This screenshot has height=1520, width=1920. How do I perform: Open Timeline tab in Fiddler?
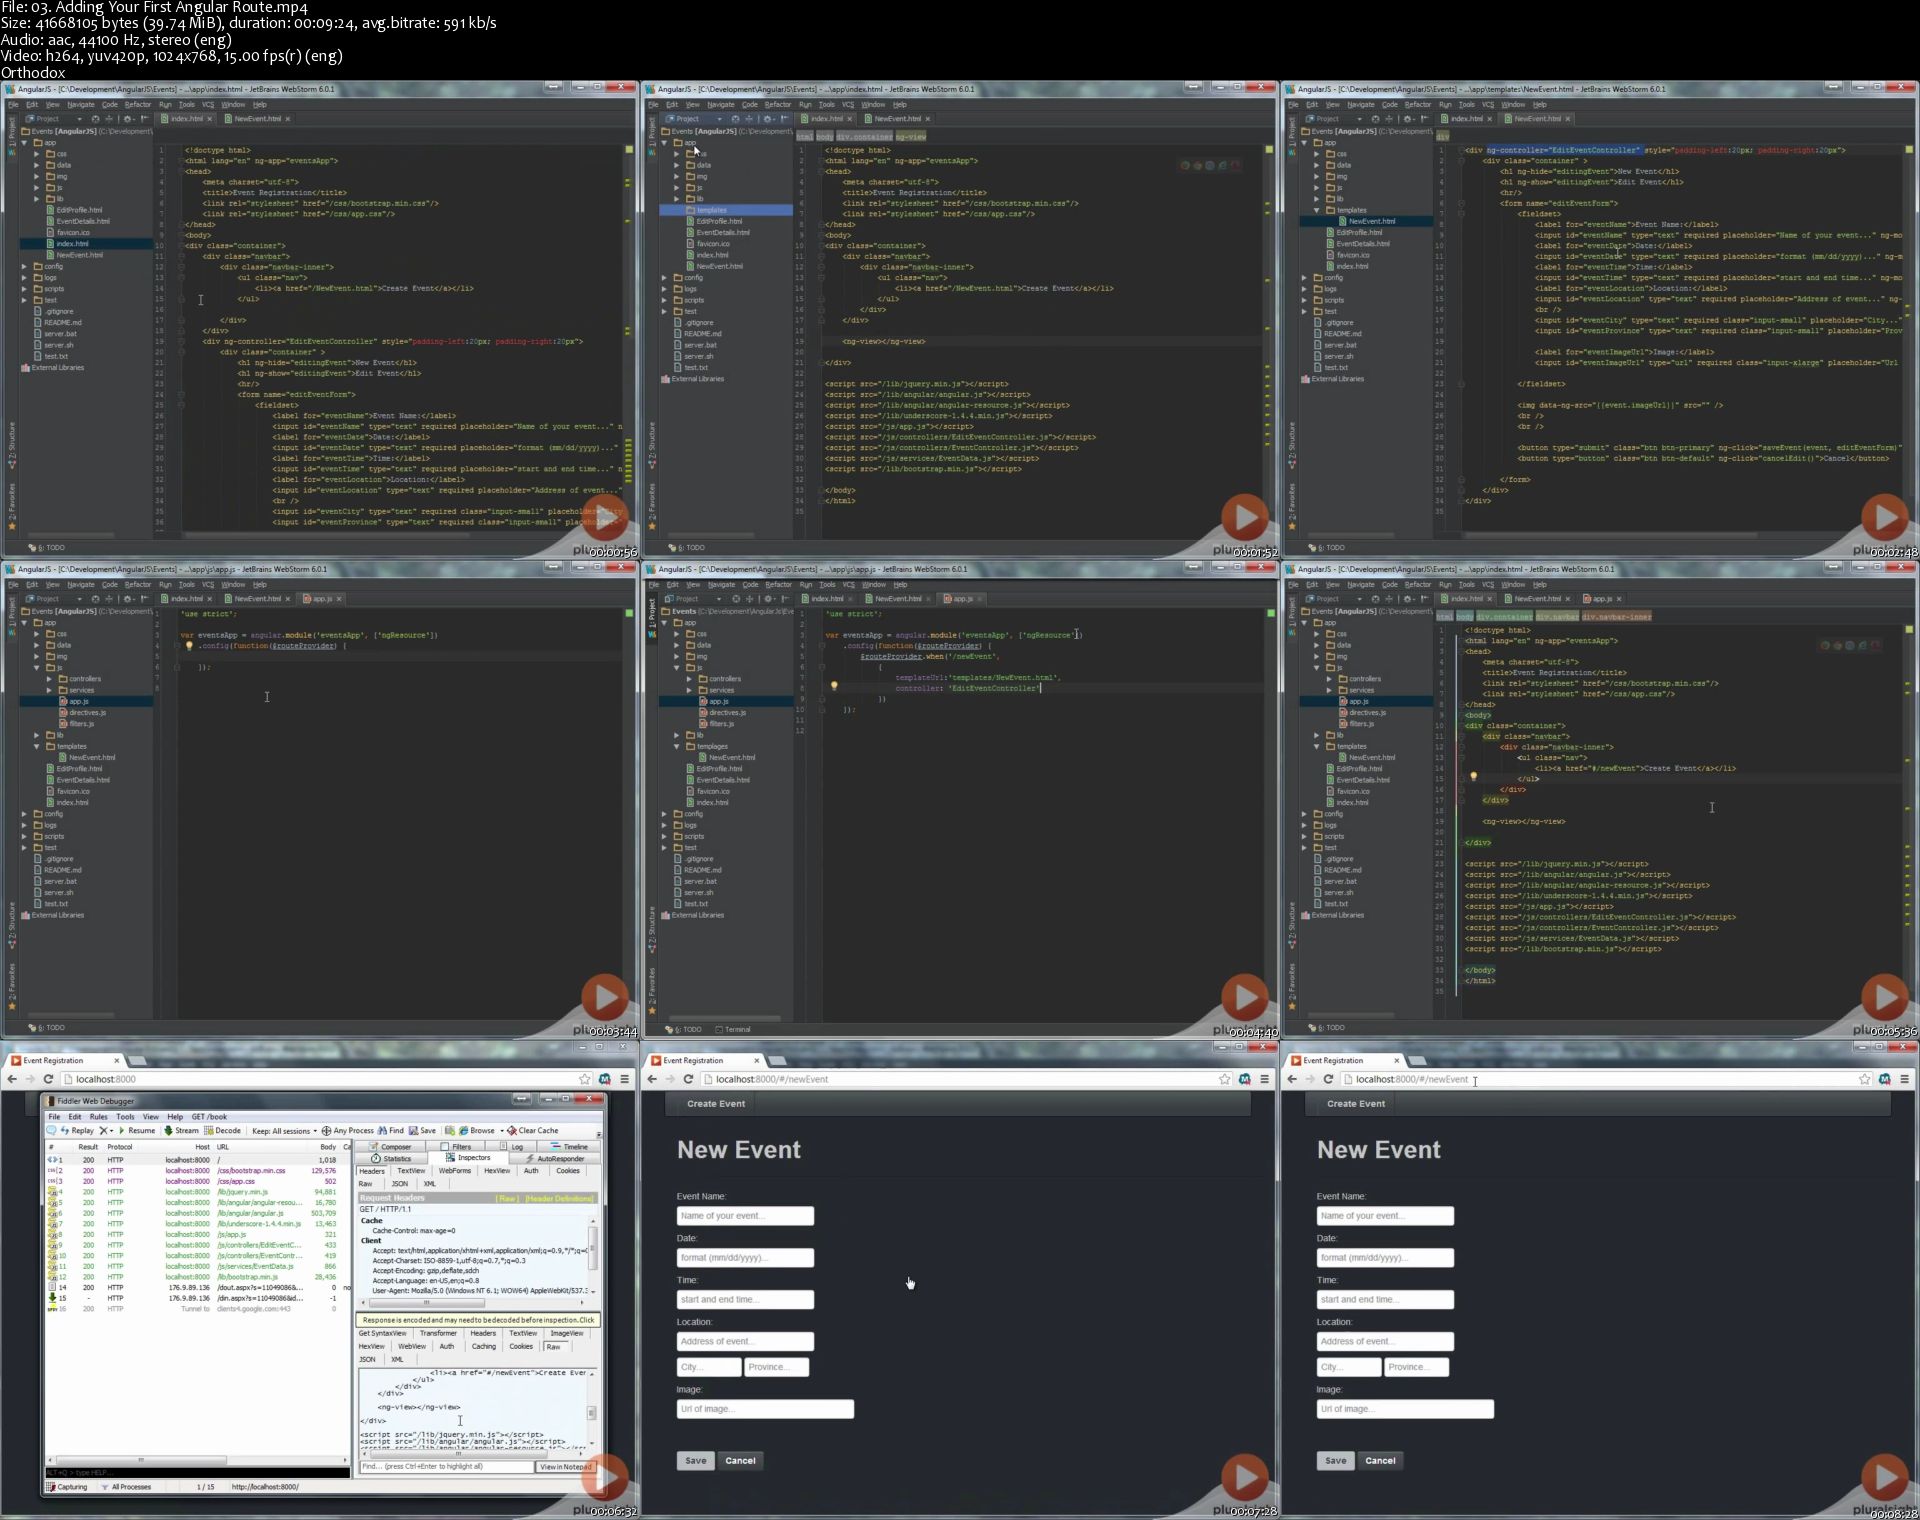click(568, 1147)
